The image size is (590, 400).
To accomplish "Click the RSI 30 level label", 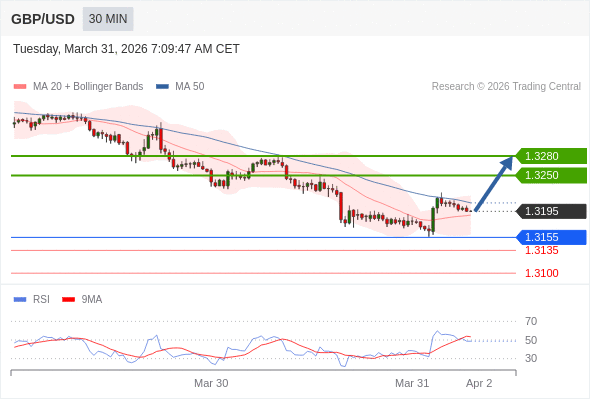I will [531, 358].
